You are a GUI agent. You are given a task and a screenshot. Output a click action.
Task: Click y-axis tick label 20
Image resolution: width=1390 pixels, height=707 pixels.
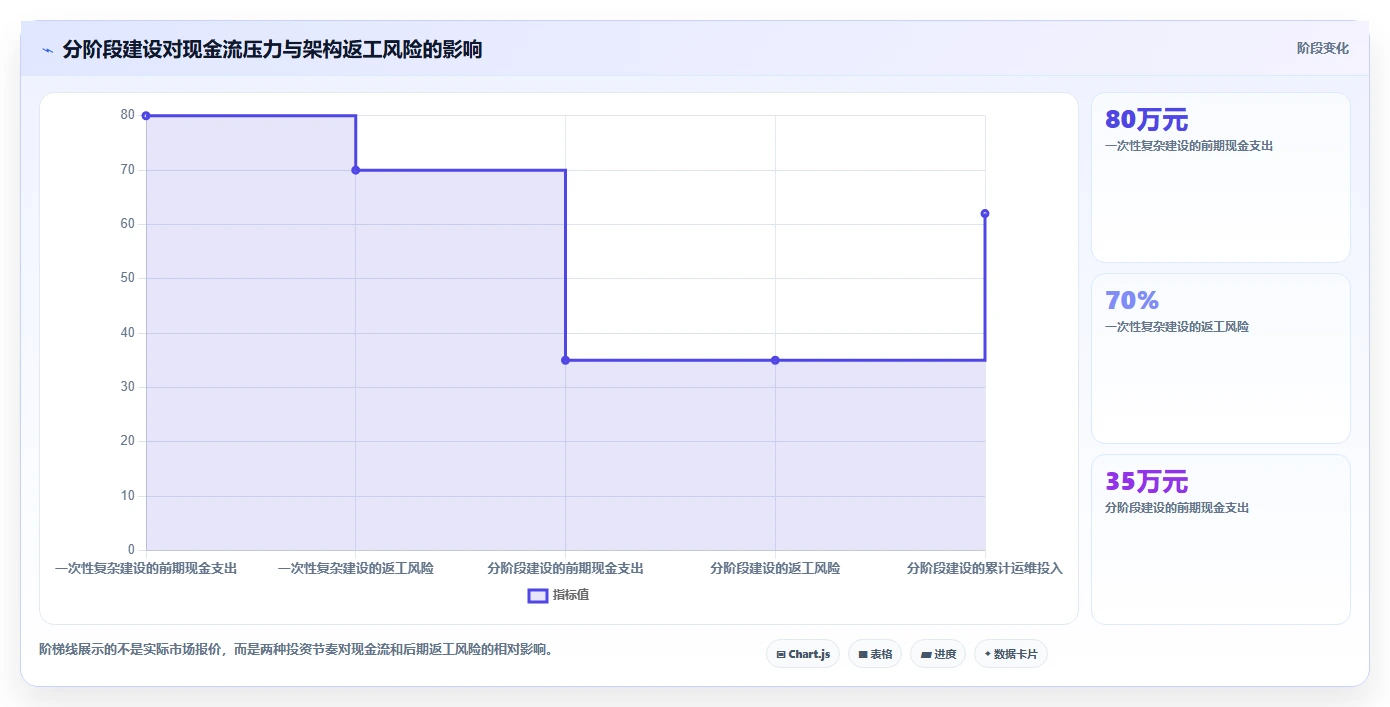click(x=127, y=441)
